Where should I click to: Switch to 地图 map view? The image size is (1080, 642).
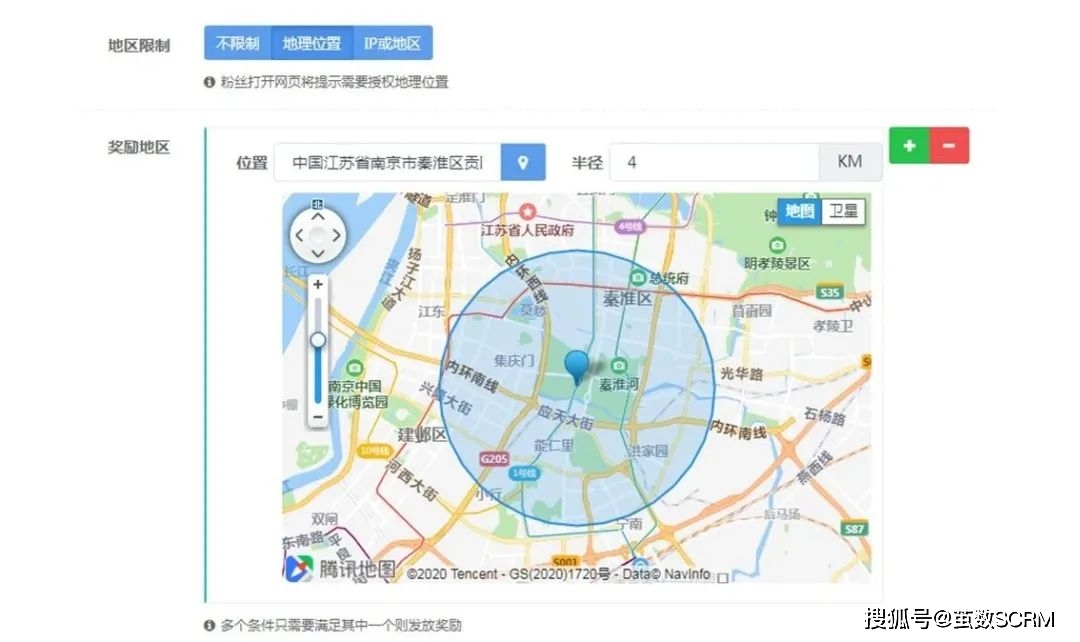799,212
